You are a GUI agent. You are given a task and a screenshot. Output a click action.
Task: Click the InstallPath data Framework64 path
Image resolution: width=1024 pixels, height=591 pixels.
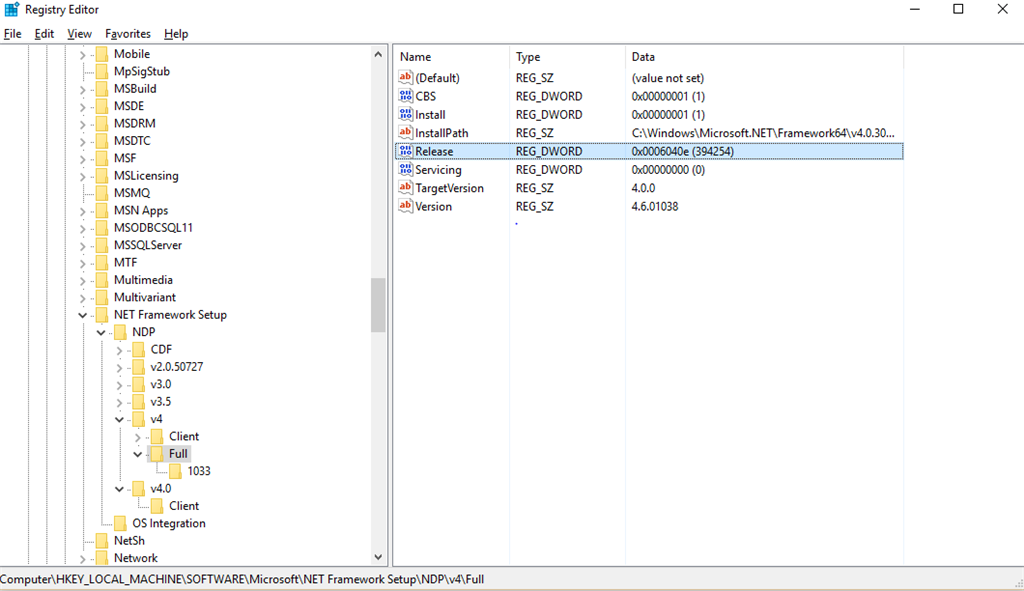[x=763, y=133]
